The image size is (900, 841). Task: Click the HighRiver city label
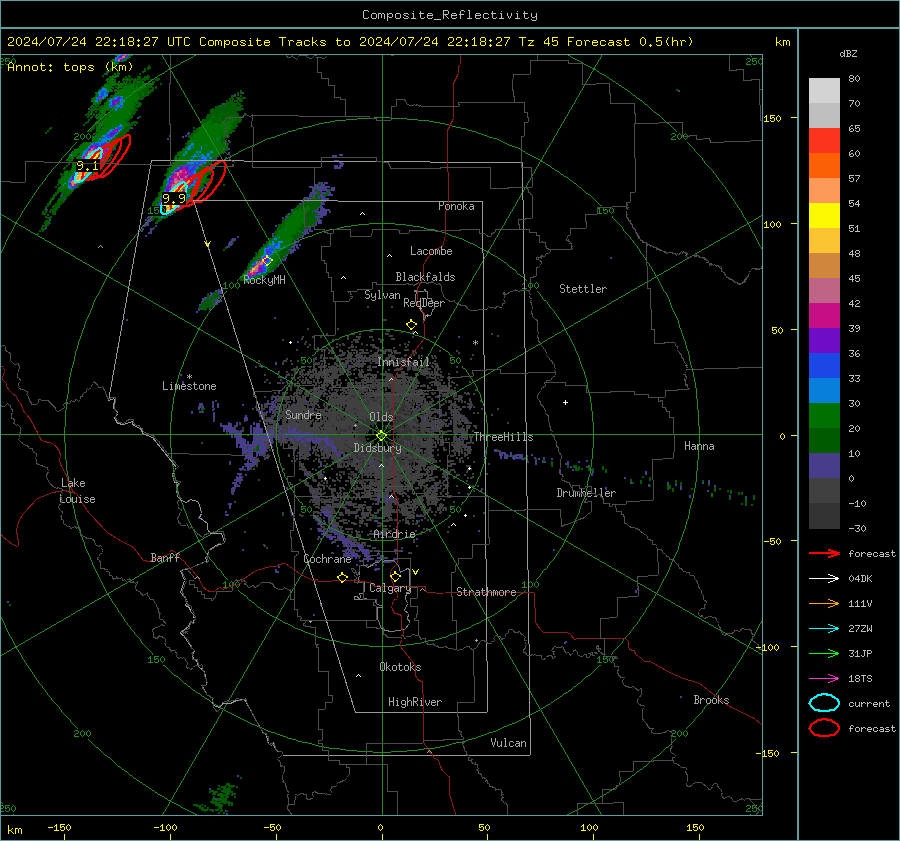click(415, 702)
